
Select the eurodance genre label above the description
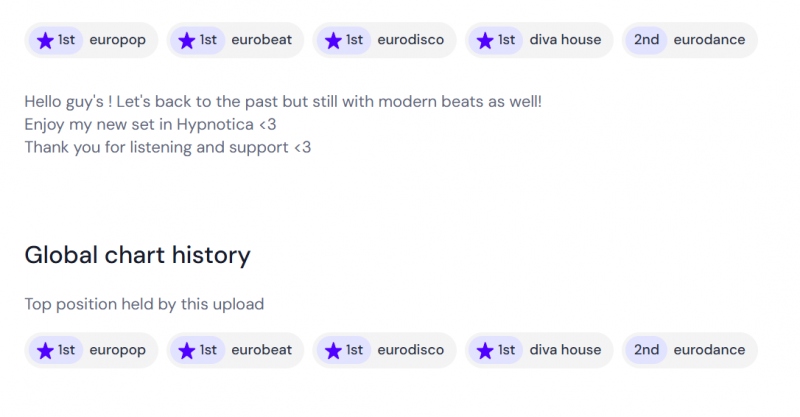709,40
